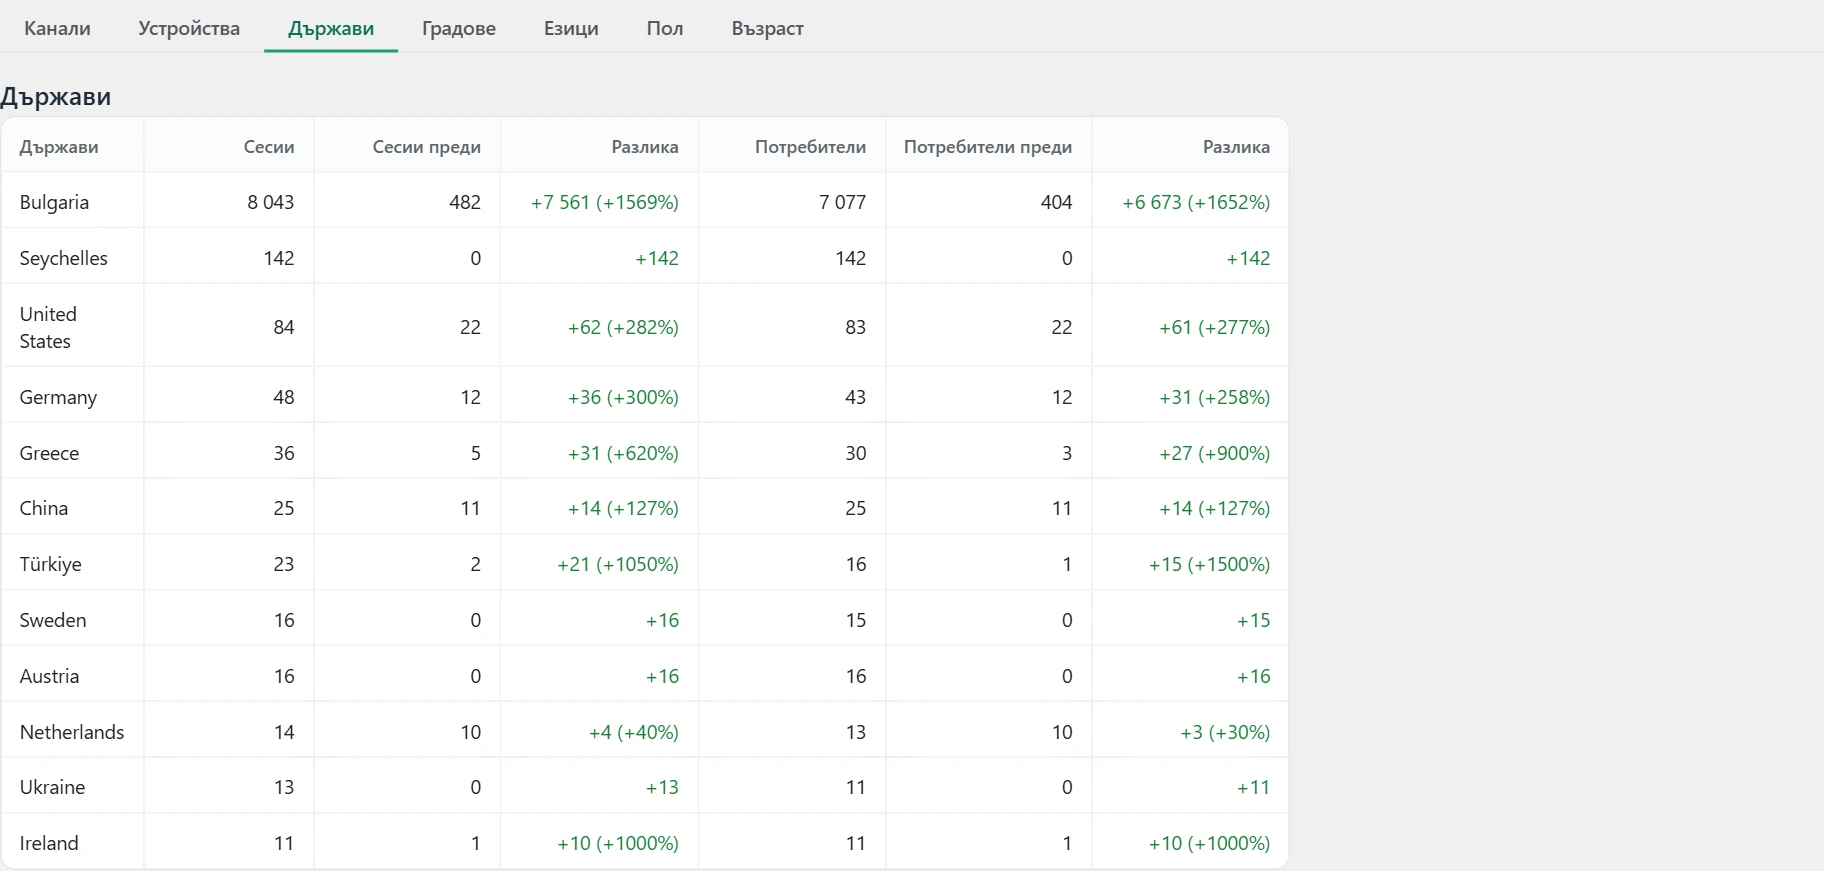The image size is (1824, 871).
Task: Select the Сесии преди column header
Action: click(427, 147)
